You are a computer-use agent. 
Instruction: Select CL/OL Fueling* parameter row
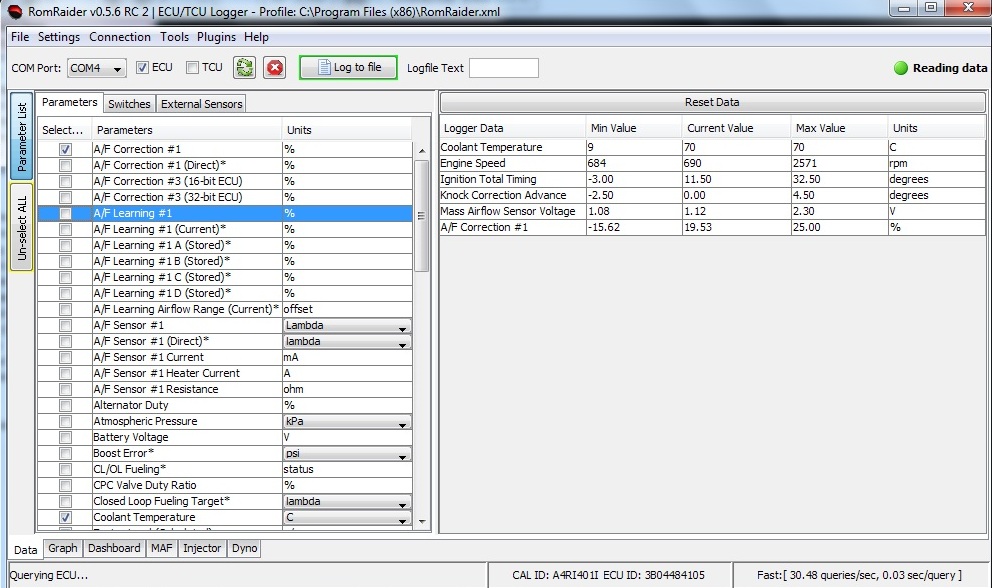[225, 469]
